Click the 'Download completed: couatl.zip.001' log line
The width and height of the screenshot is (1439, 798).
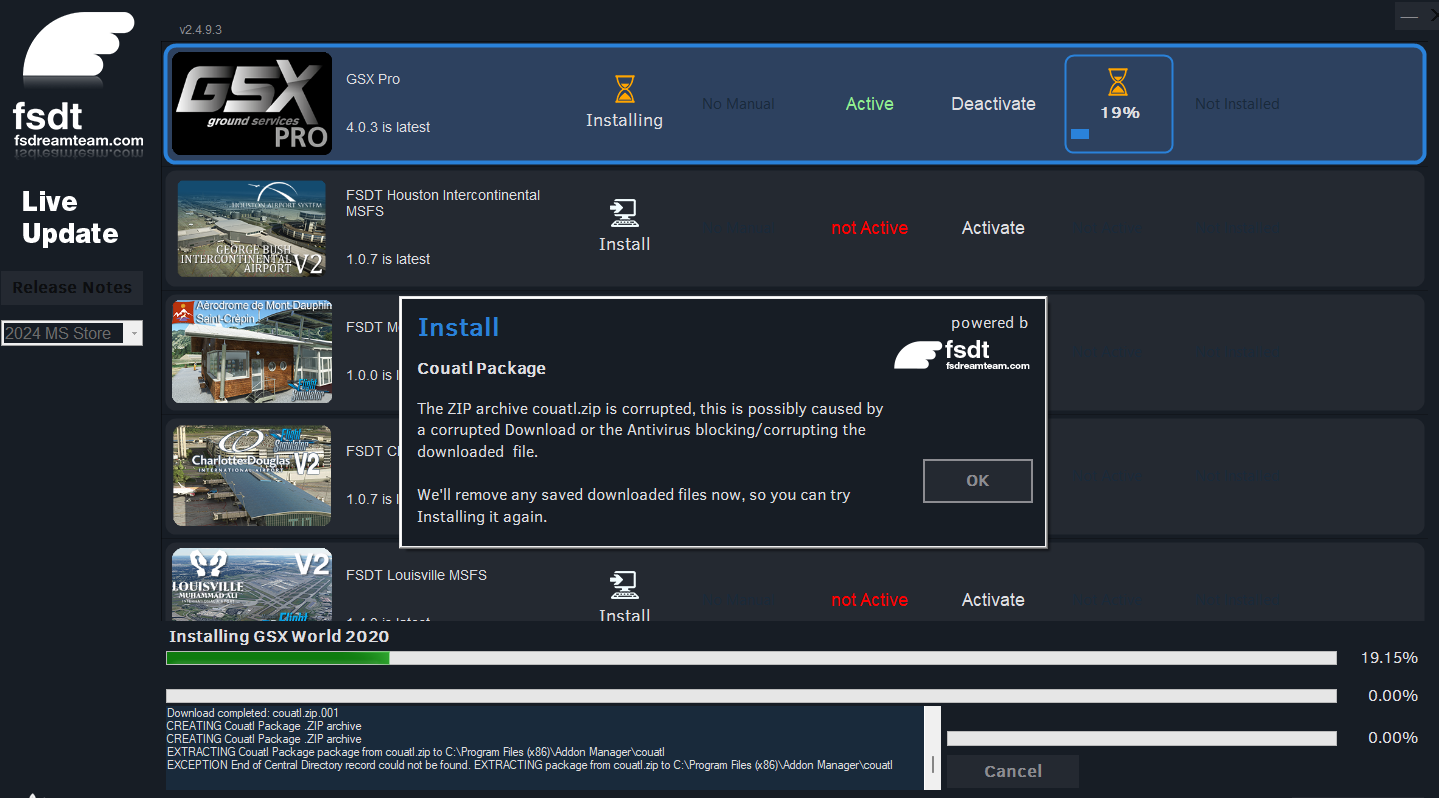pyautogui.click(x=253, y=713)
